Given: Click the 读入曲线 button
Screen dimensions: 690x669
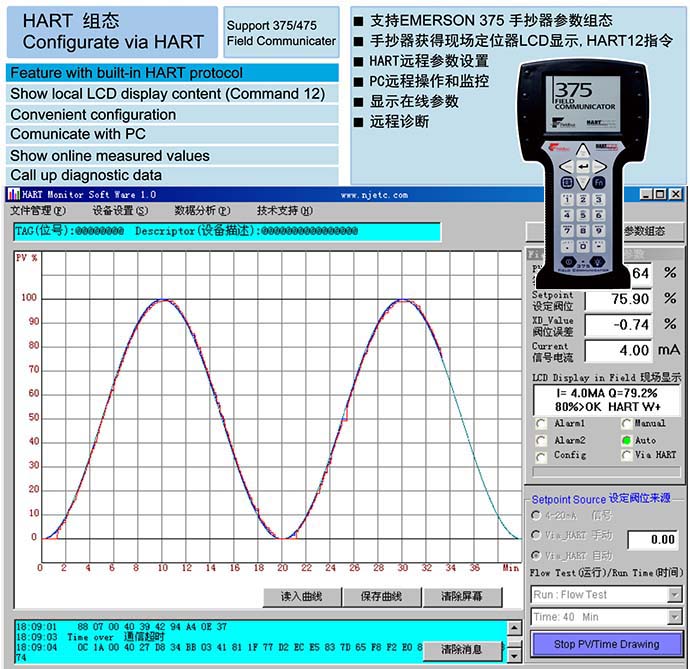Looking at the screenshot, I should pyautogui.click(x=302, y=597).
